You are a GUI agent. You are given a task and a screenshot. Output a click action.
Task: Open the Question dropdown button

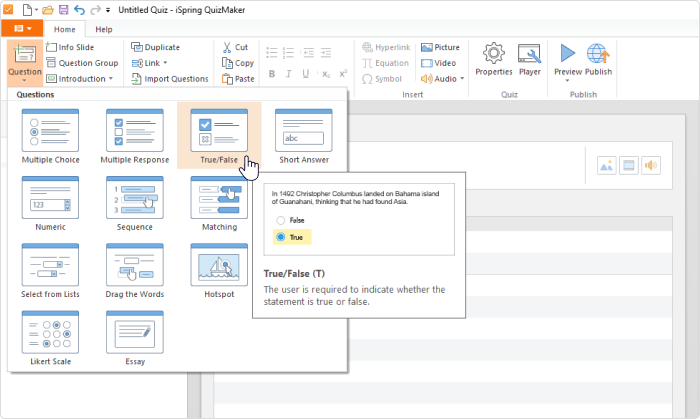[25, 63]
